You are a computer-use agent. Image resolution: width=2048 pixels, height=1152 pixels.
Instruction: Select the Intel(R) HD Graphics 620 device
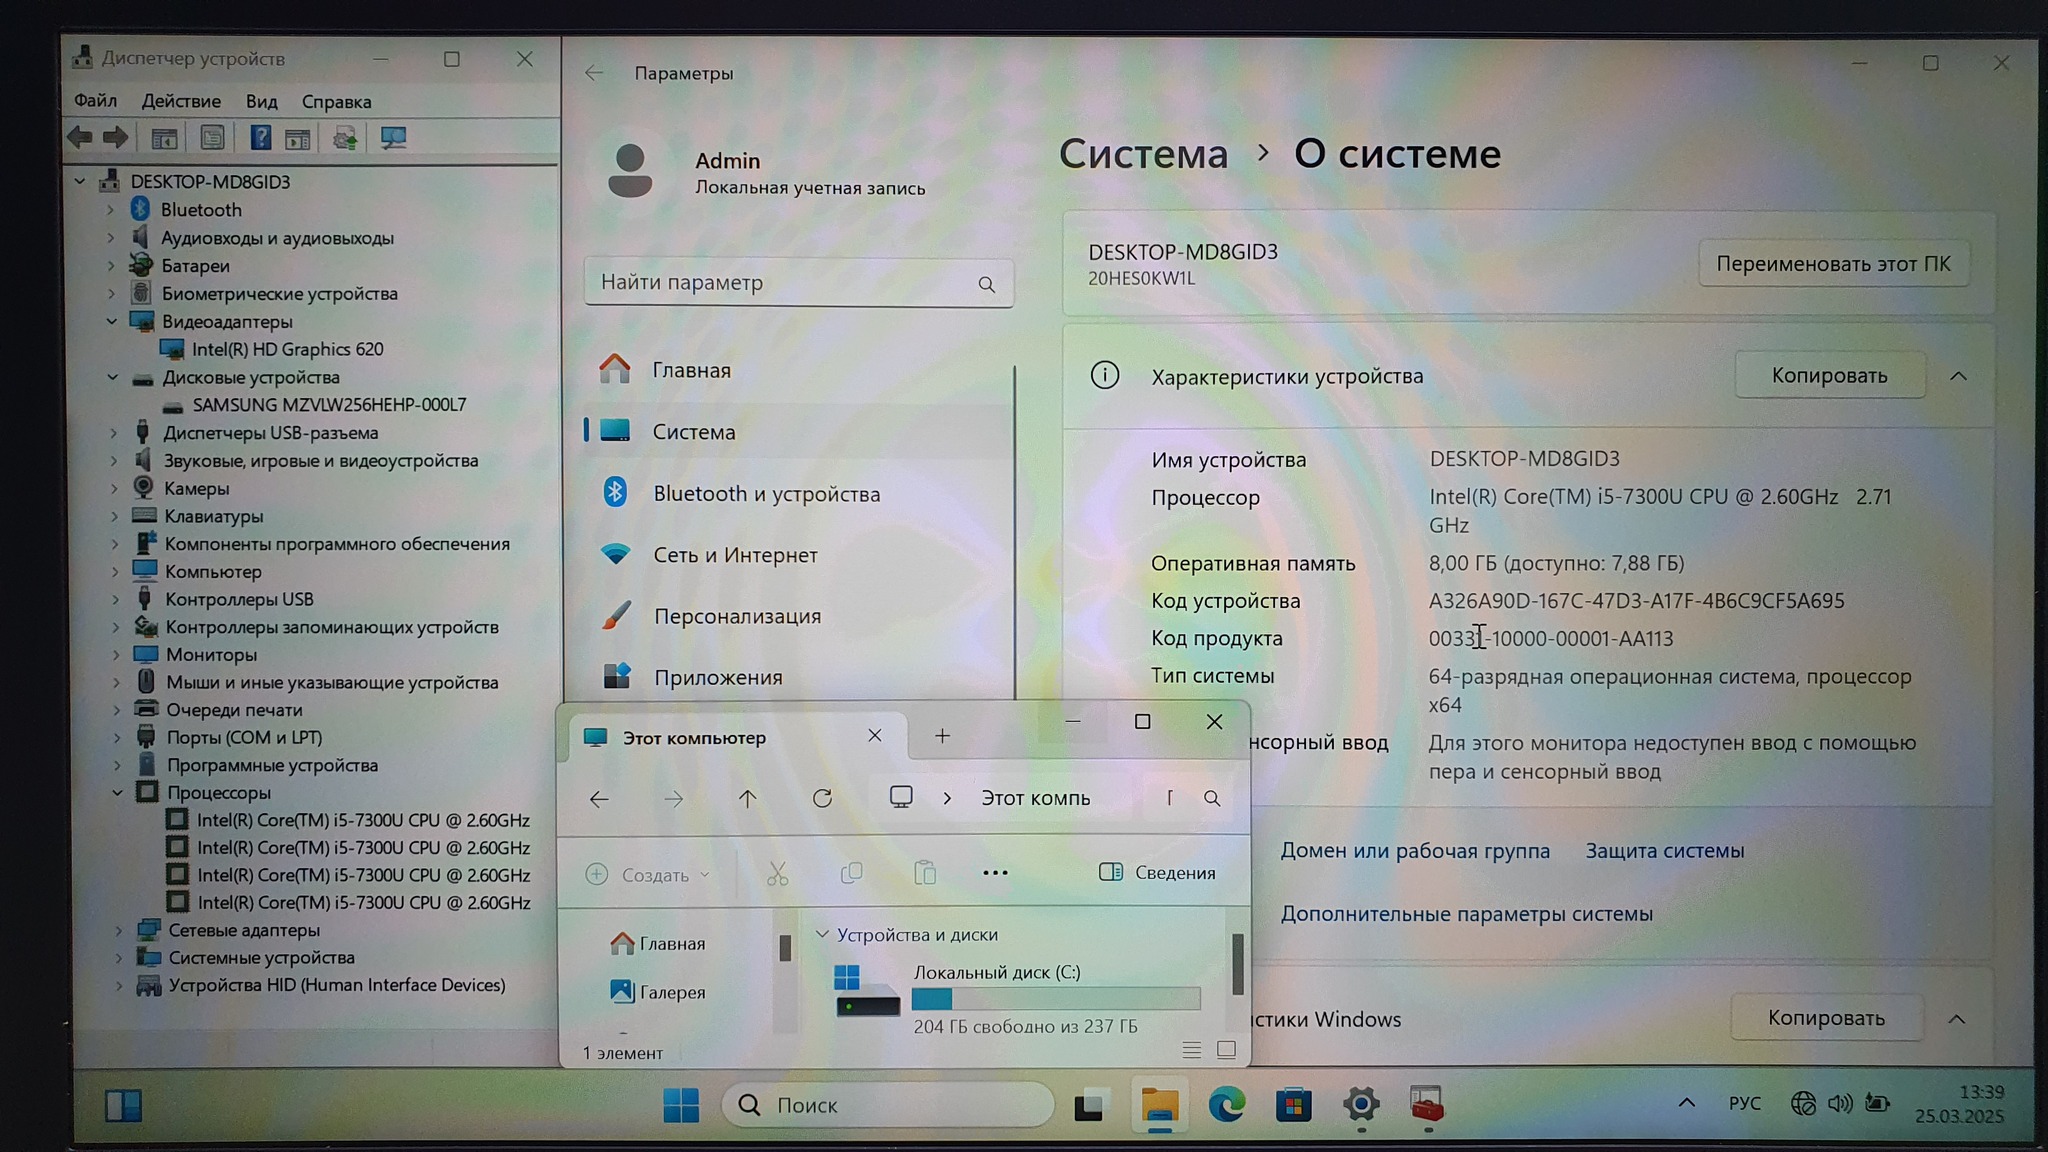click(x=287, y=349)
